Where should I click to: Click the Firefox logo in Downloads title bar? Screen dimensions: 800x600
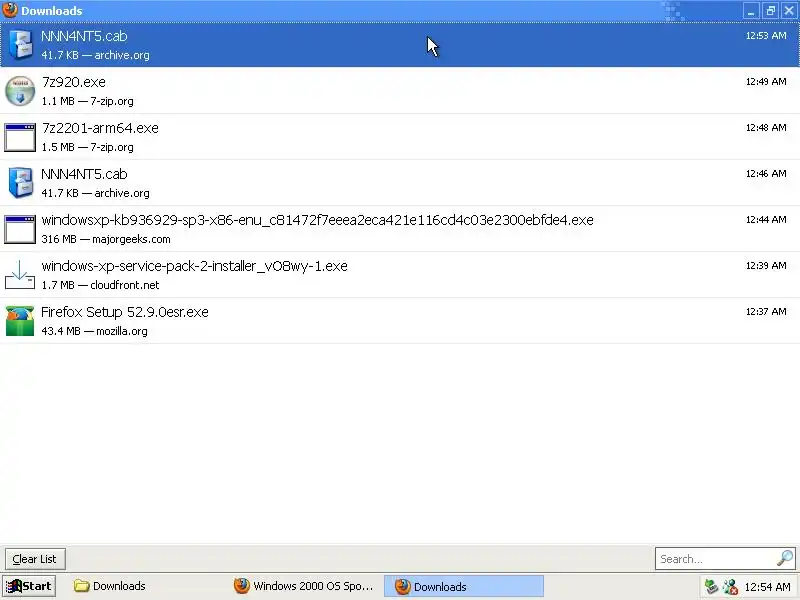point(10,10)
